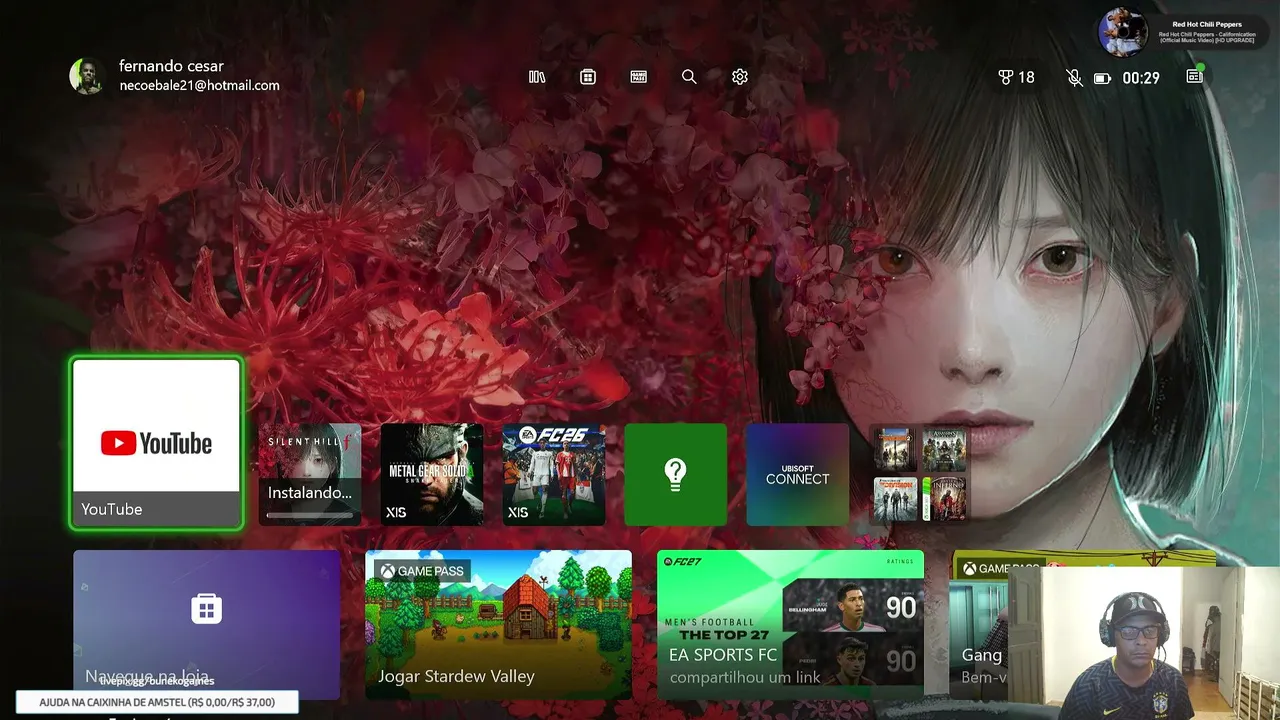Check the controller battery icon
Viewport: 1280px width, 720px height.
[x=1102, y=78]
